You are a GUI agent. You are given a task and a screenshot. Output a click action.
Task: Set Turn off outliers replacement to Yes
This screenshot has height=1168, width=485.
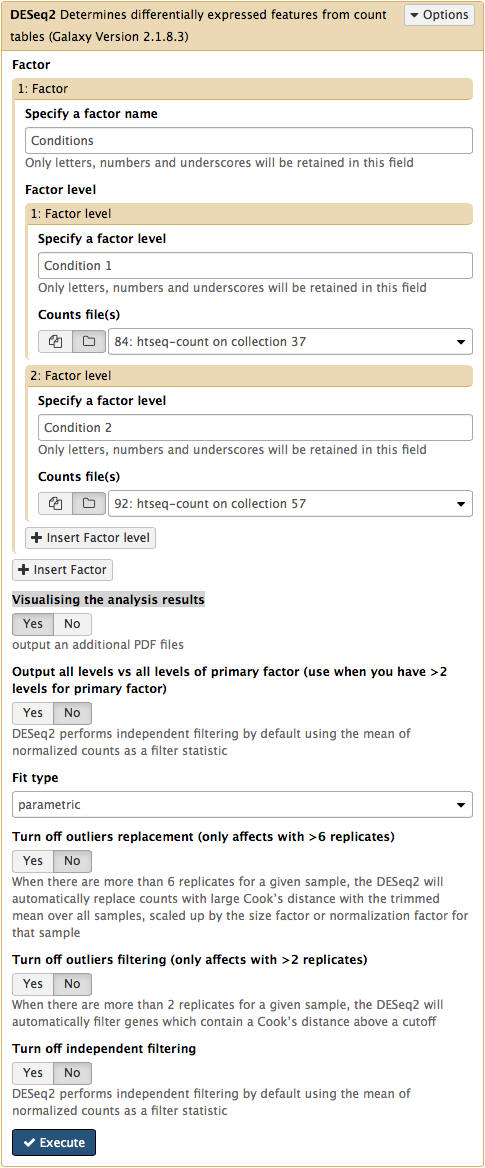33,860
